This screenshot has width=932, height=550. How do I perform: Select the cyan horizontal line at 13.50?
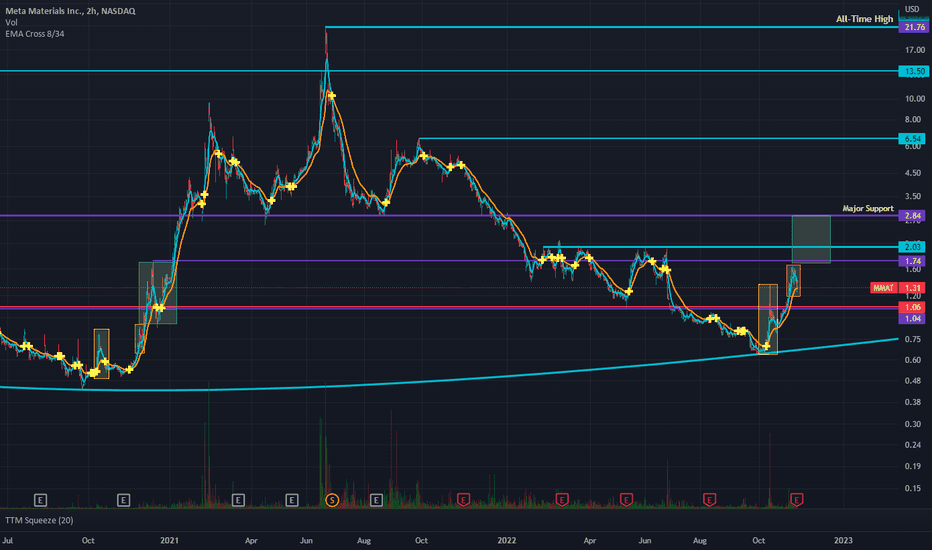pyautogui.click(x=449, y=71)
